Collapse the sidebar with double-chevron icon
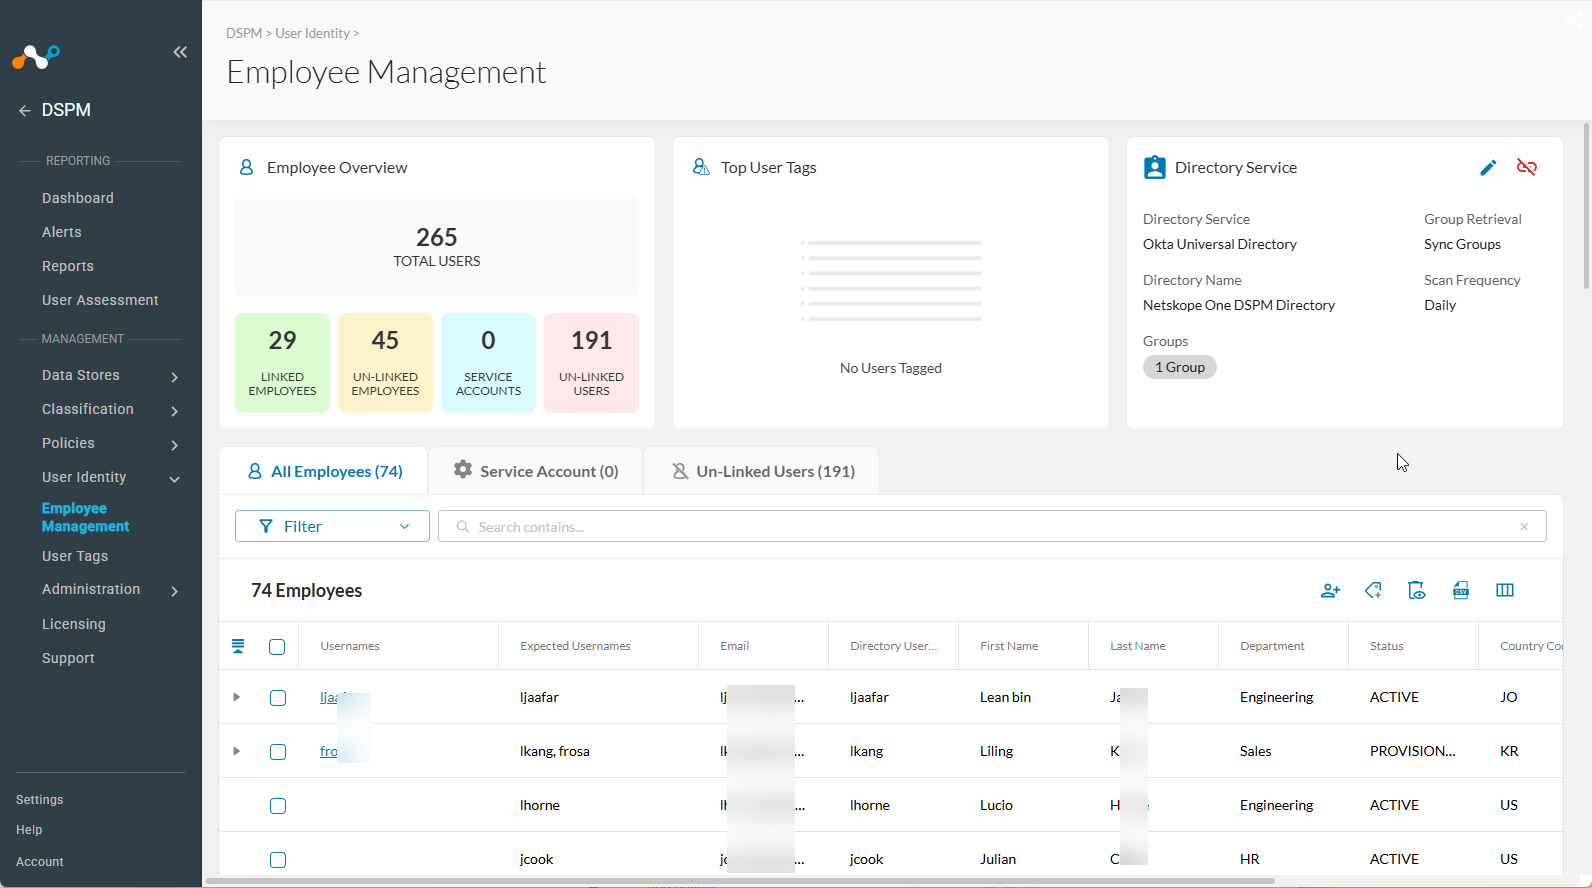This screenshot has width=1592, height=888. [x=180, y=52]
